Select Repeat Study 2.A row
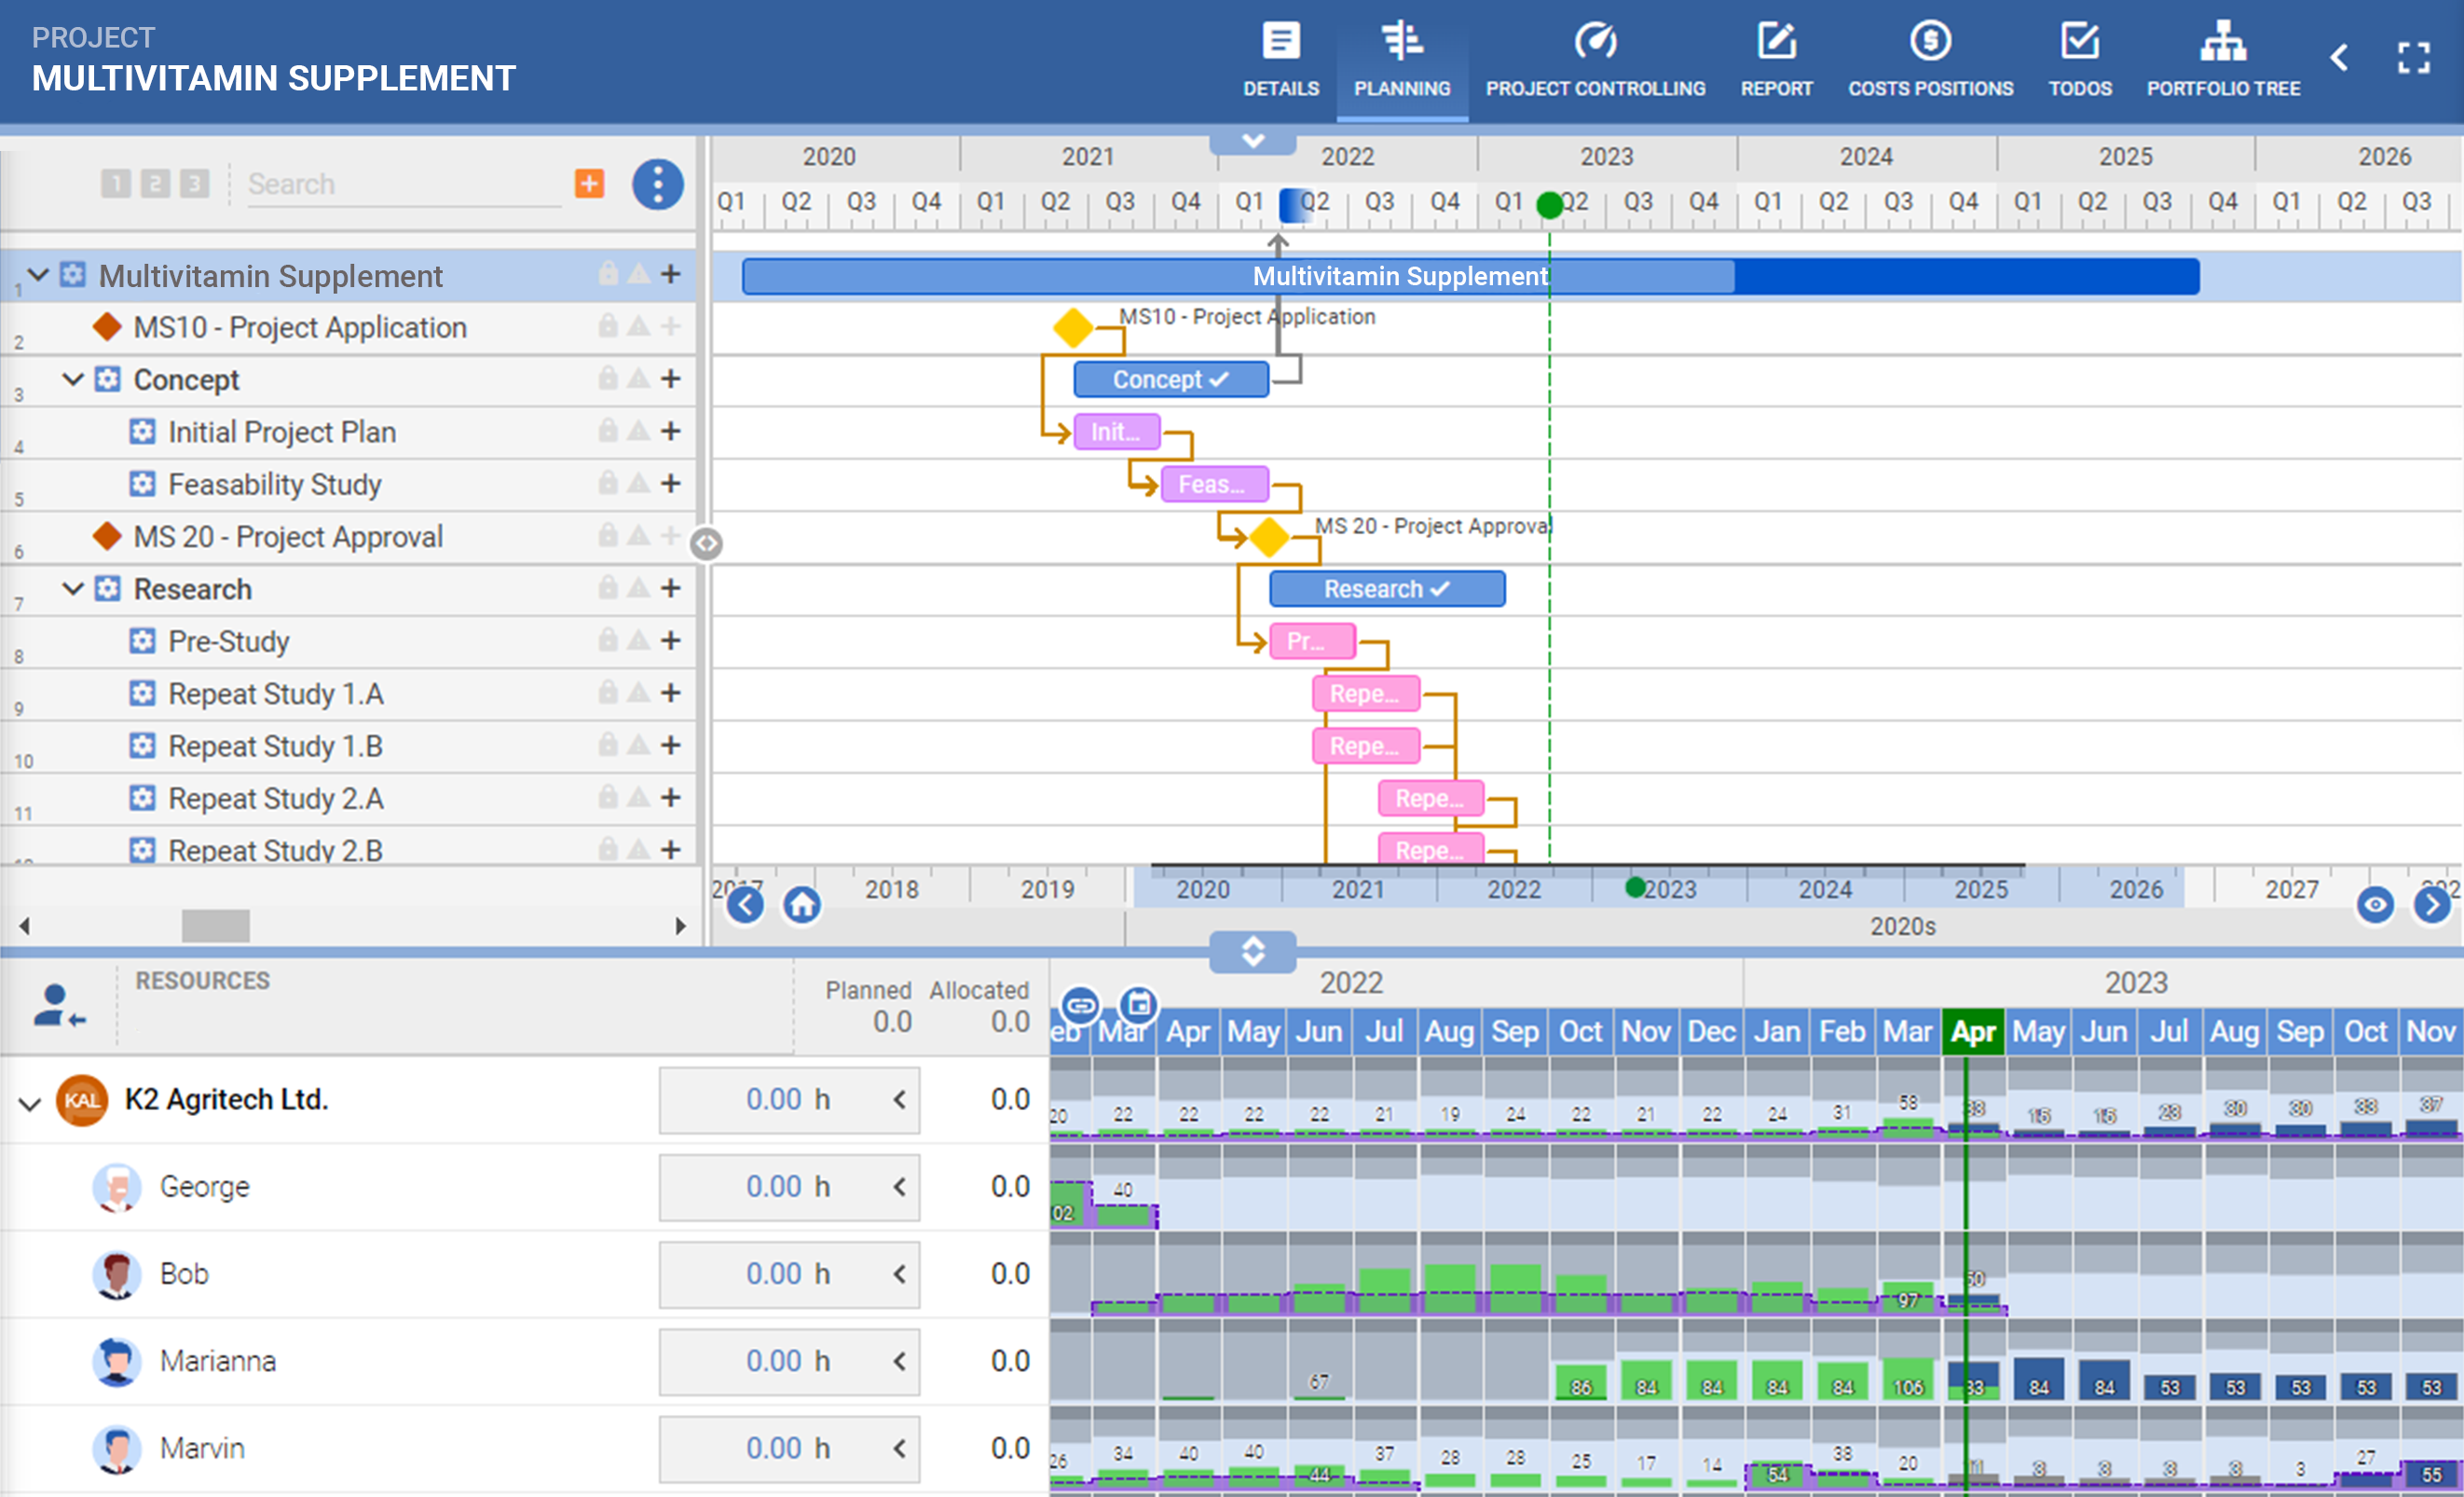The image size is (2464, 1497). point(348,799)
